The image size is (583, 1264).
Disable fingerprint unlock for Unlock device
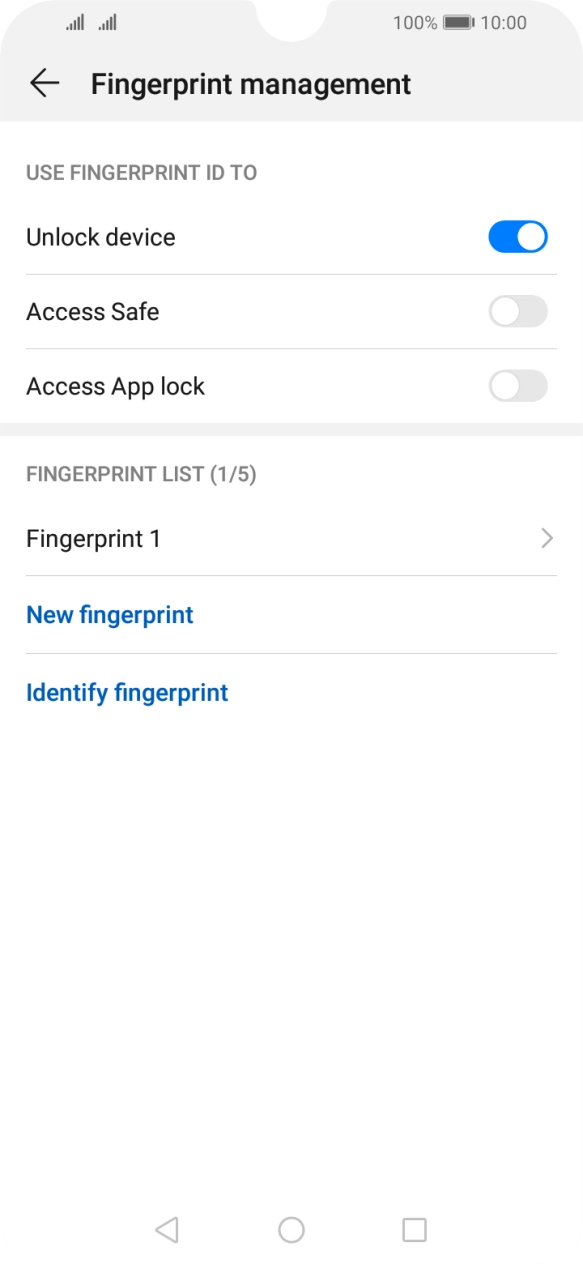point(518,237)
